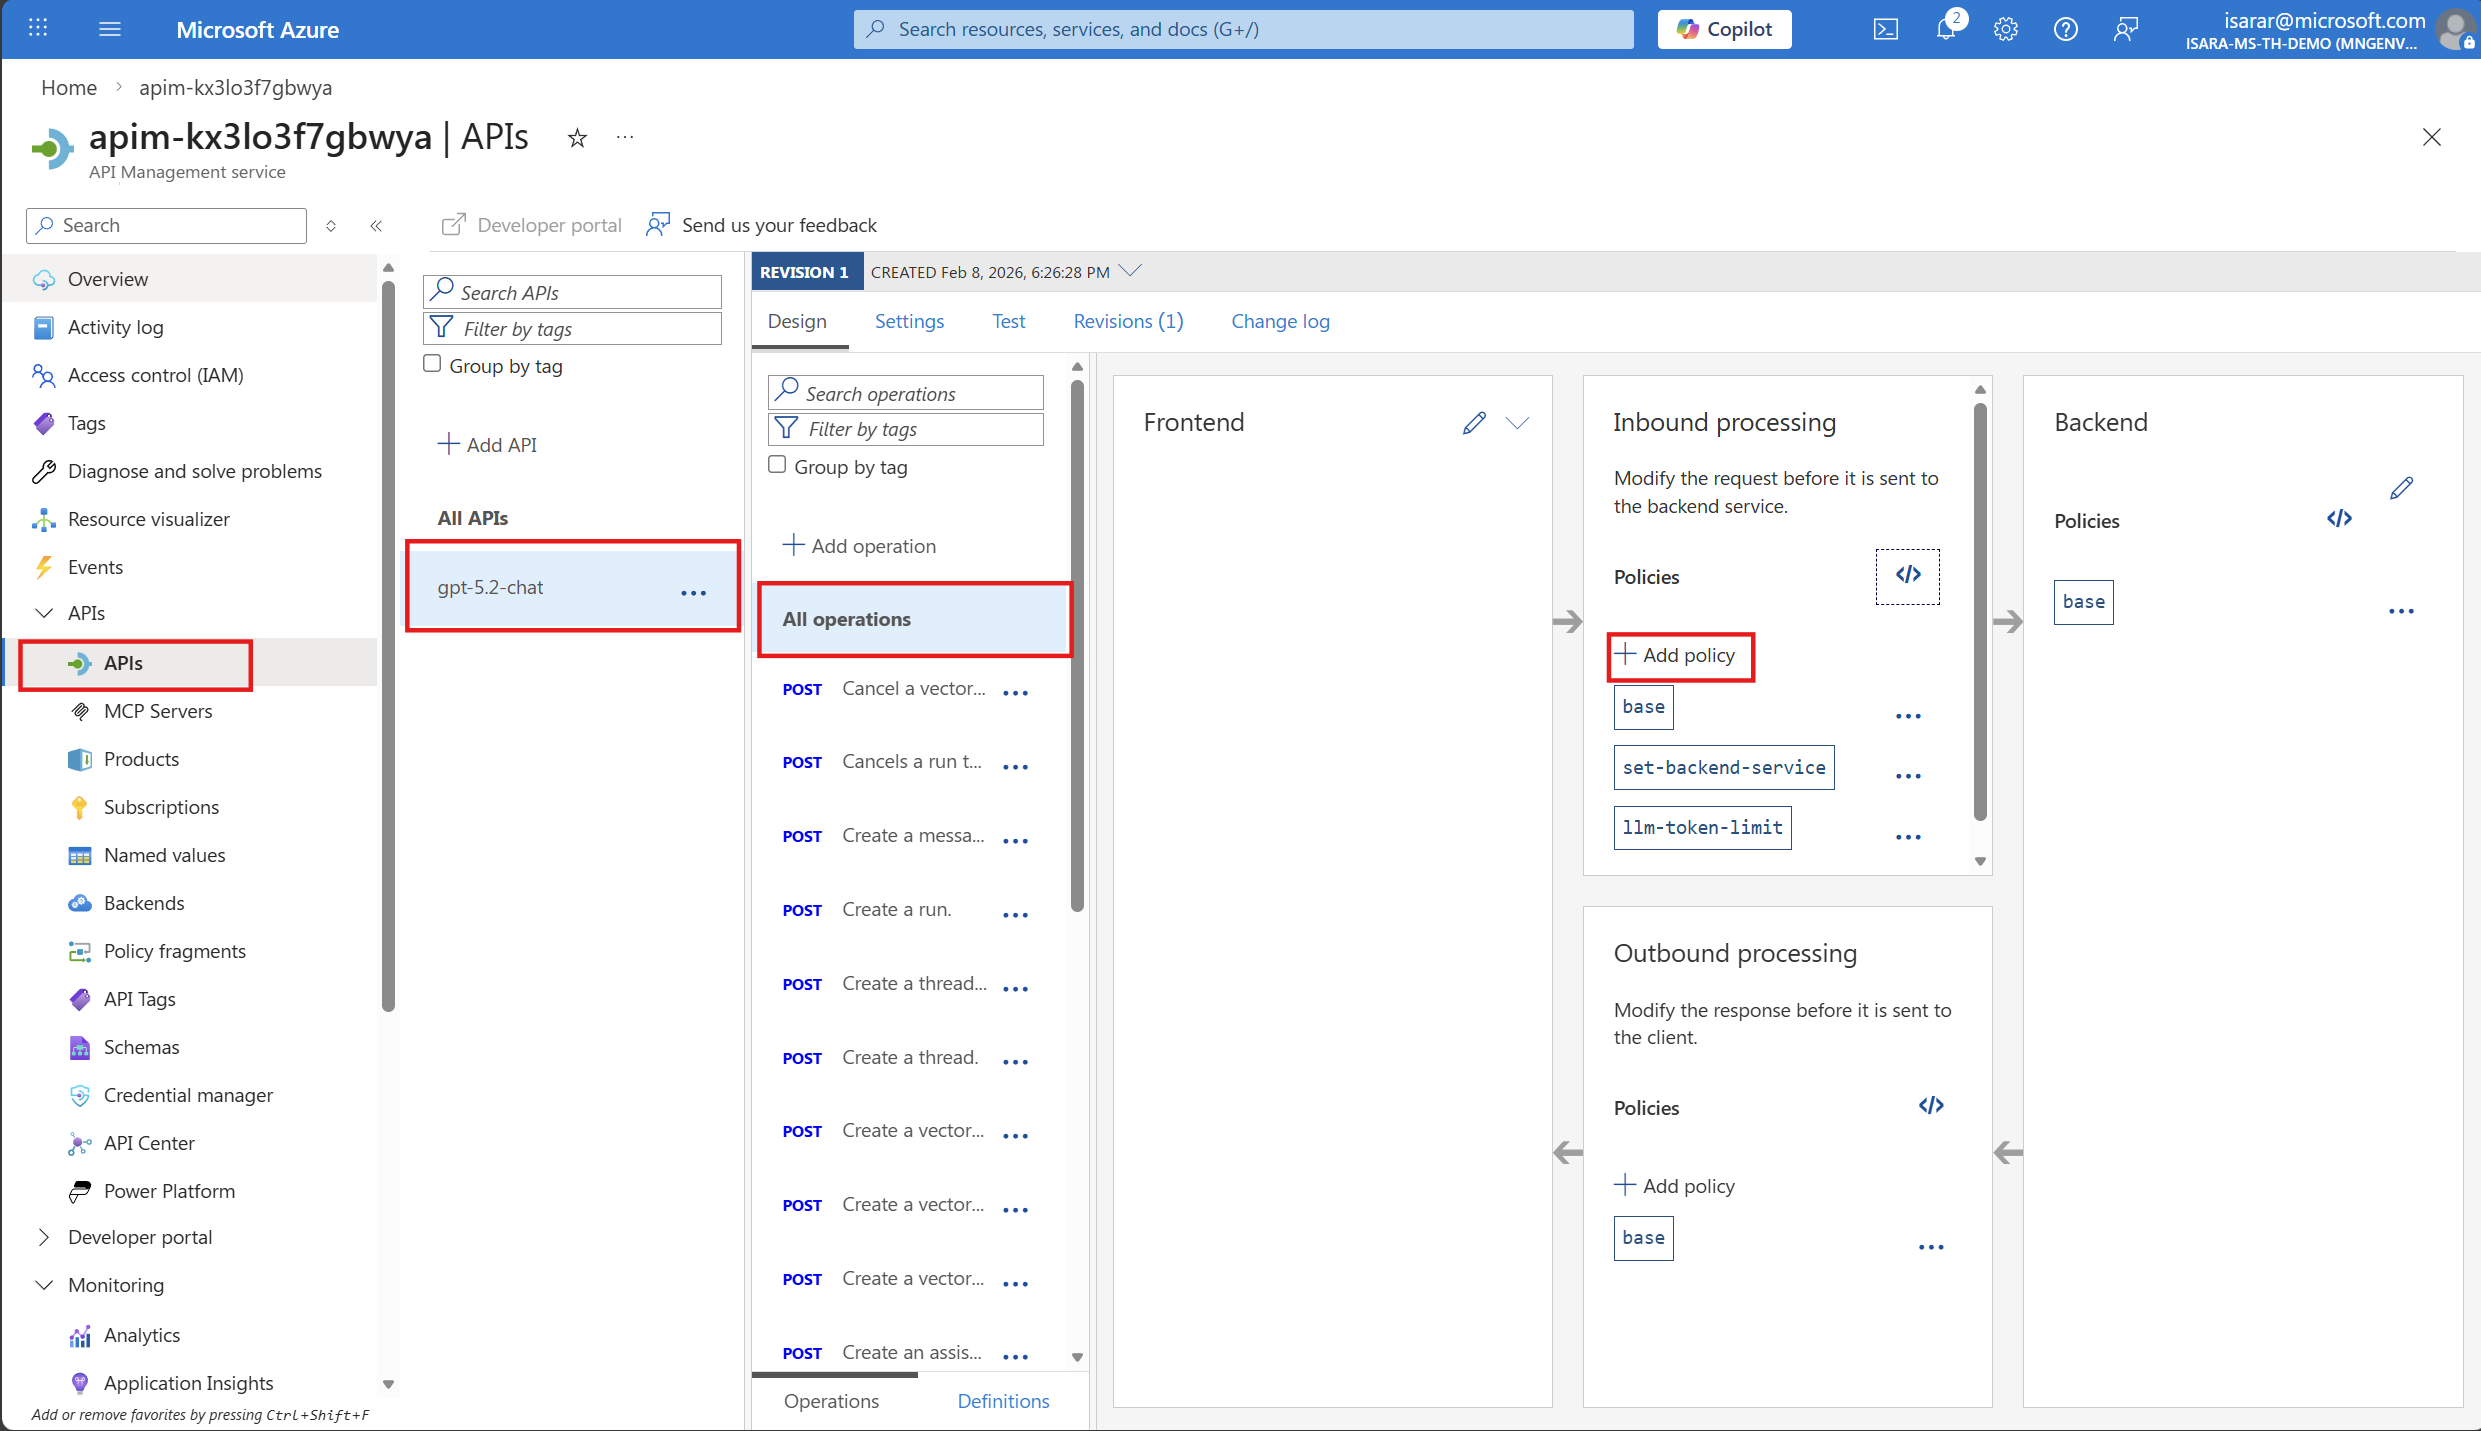Open the Azure portal apps grid icon
Viewport: 2481px width, 1431px height.
click(x=38, y=29)
